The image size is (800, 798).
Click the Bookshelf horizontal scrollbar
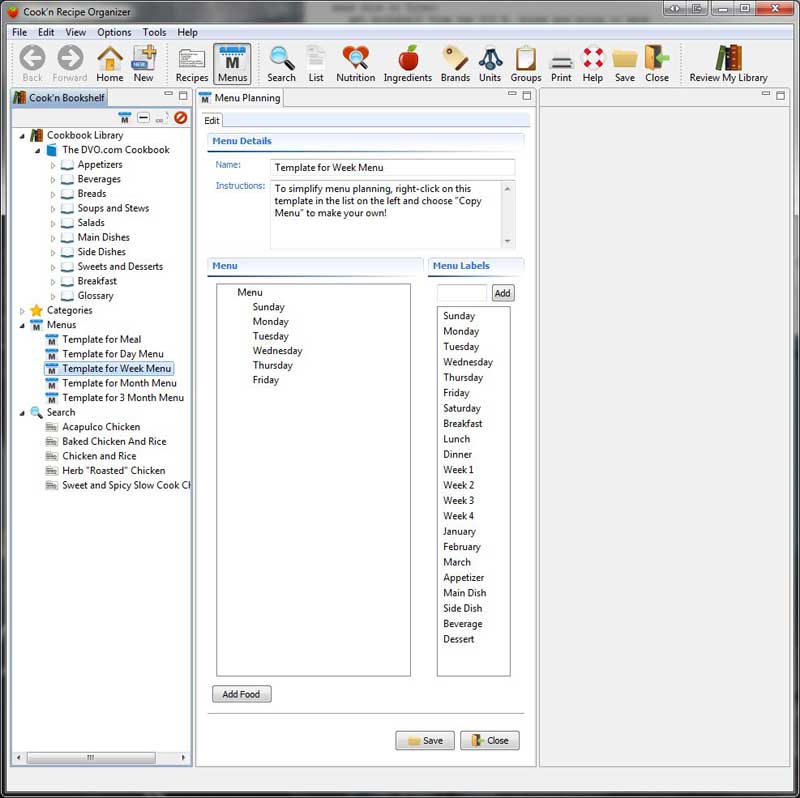tap(91, 758)
